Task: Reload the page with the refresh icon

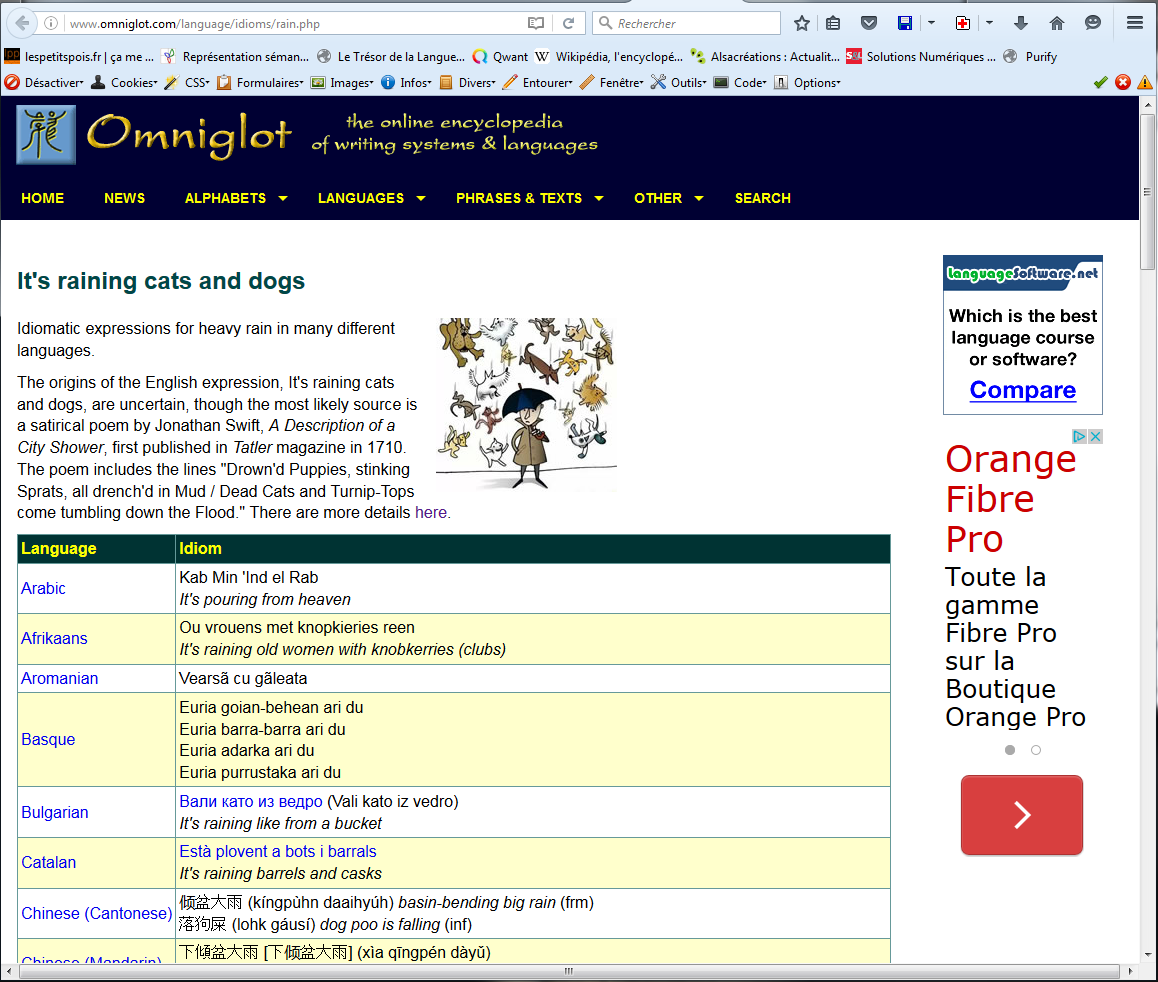Action: [568, 23]
